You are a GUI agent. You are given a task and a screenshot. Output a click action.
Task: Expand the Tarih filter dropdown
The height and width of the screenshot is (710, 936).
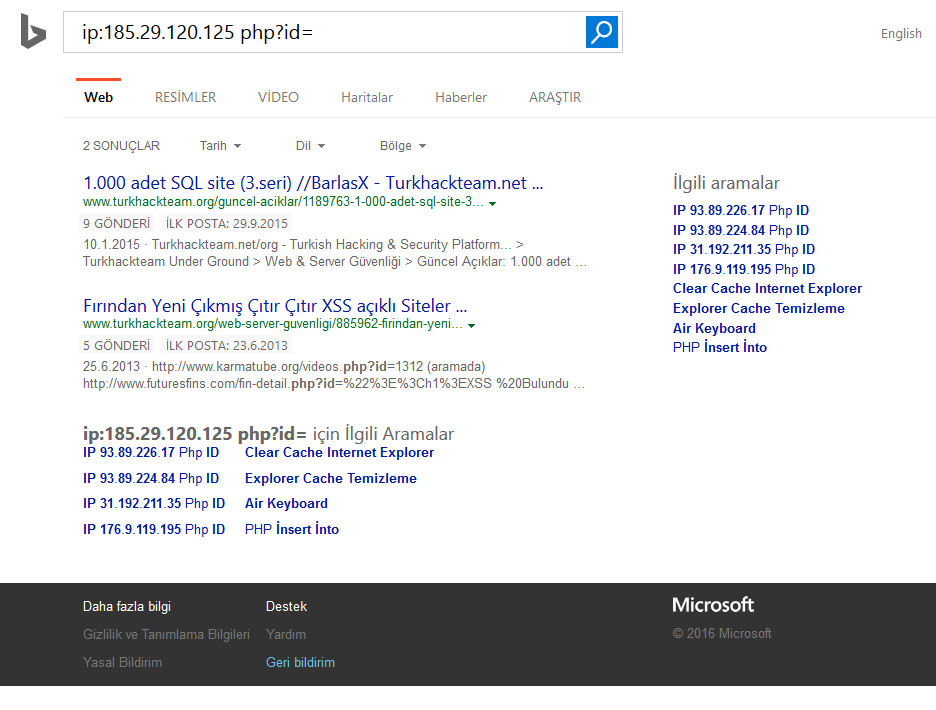(220, 146)
